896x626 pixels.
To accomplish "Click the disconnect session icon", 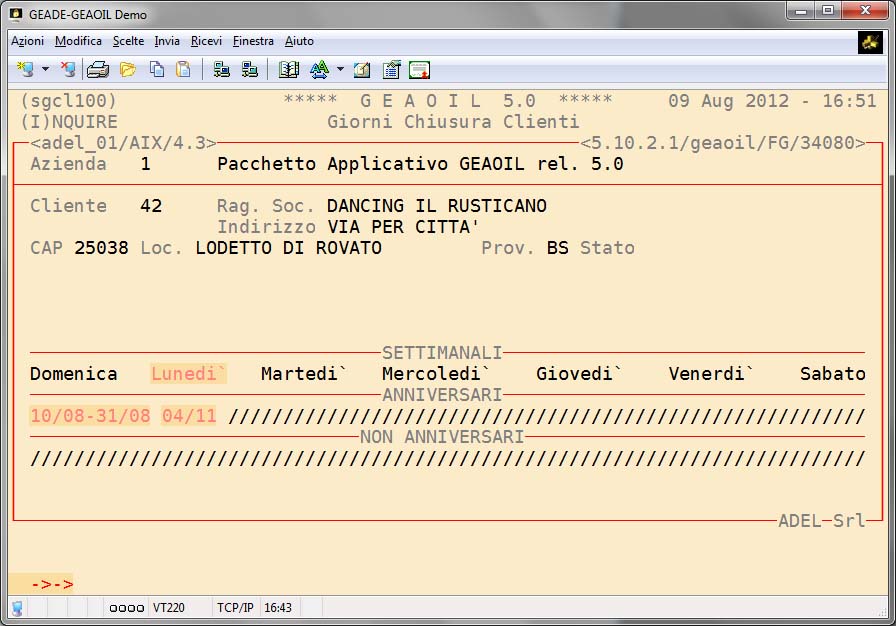I will (67, 70).
